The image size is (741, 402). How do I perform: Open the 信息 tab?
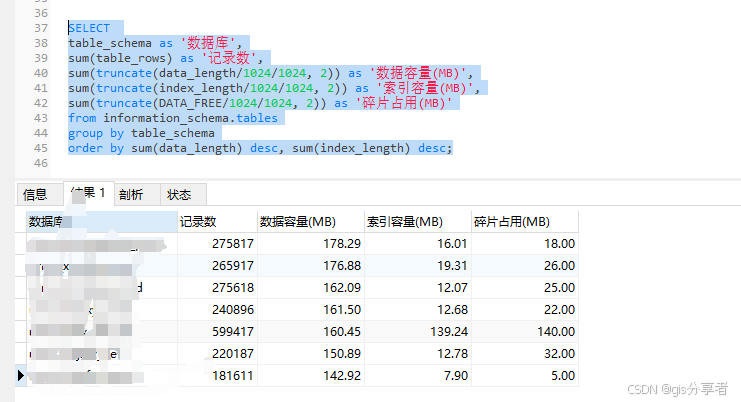[x=40, y=195]
